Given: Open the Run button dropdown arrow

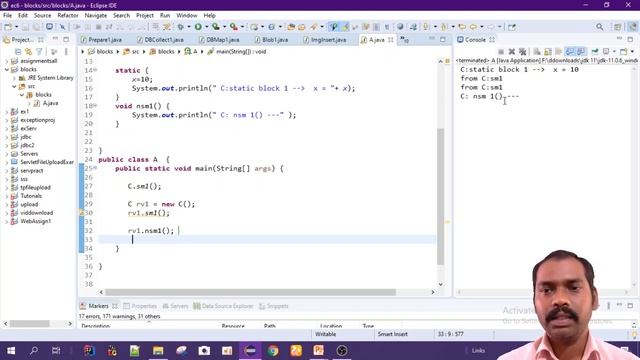Looking at the screenshot, I should pyautogui.click(x=206, y=27).
